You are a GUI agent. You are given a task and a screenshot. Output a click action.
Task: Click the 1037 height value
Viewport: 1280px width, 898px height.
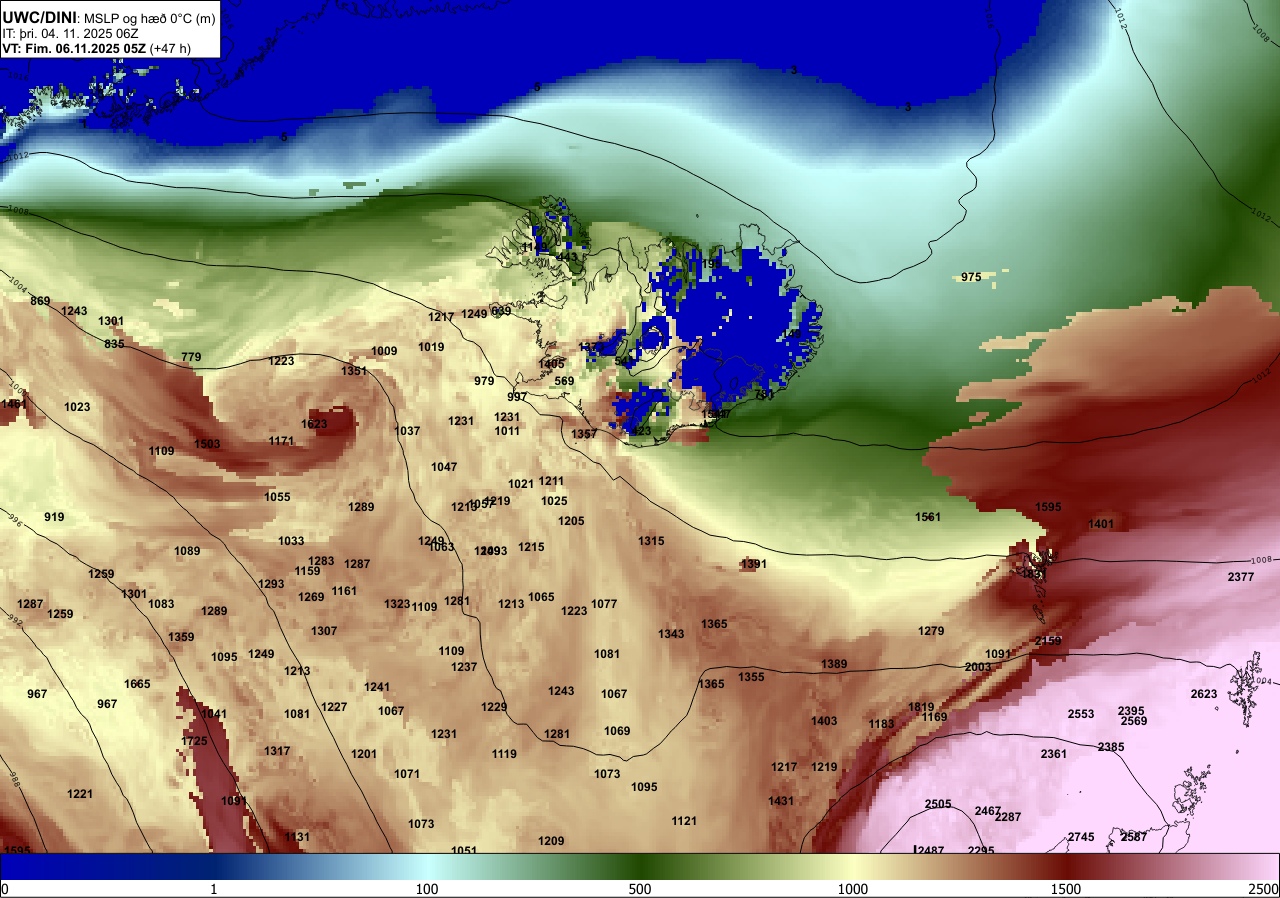[407, 431]
